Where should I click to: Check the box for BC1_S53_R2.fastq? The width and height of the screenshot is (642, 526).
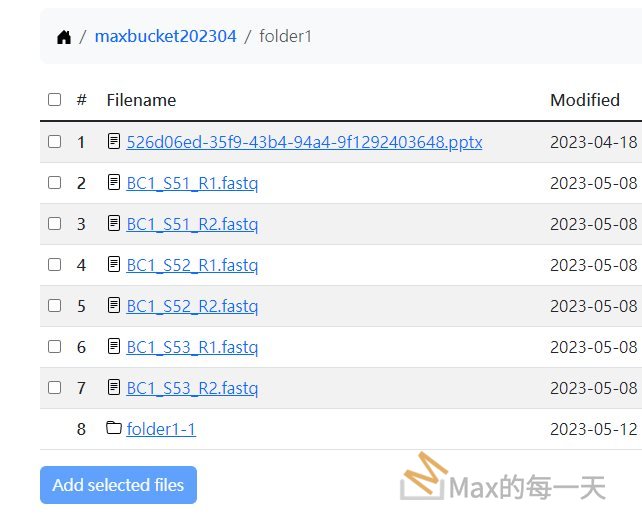(x=54, y=387)
